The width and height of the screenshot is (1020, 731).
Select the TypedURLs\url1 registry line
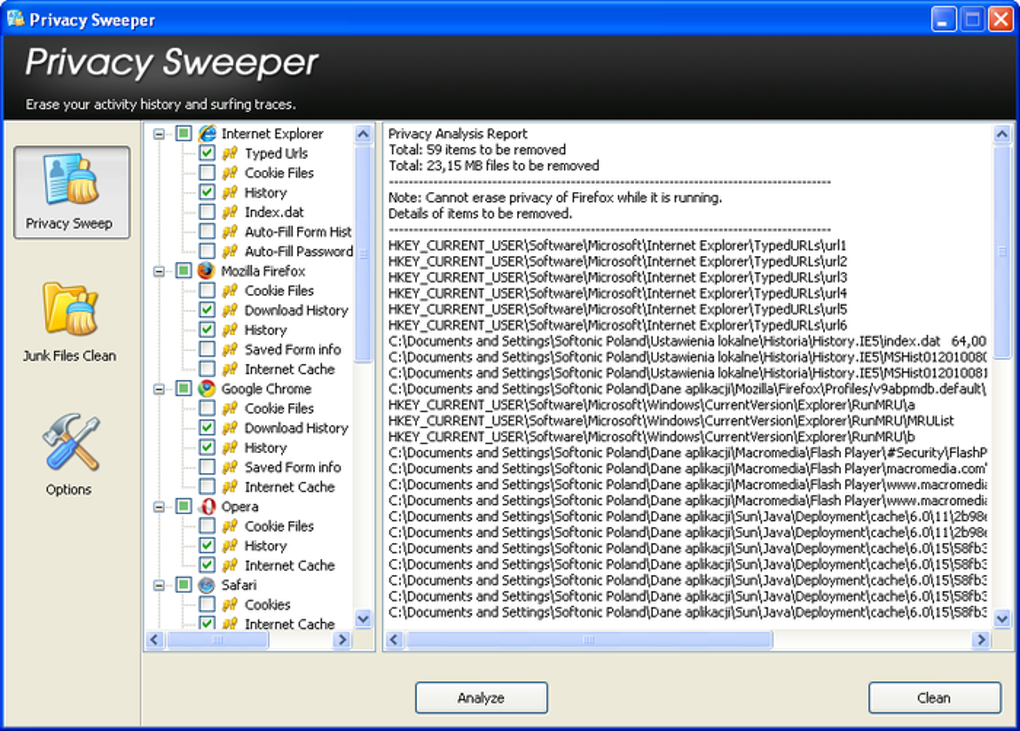[617, 245]
